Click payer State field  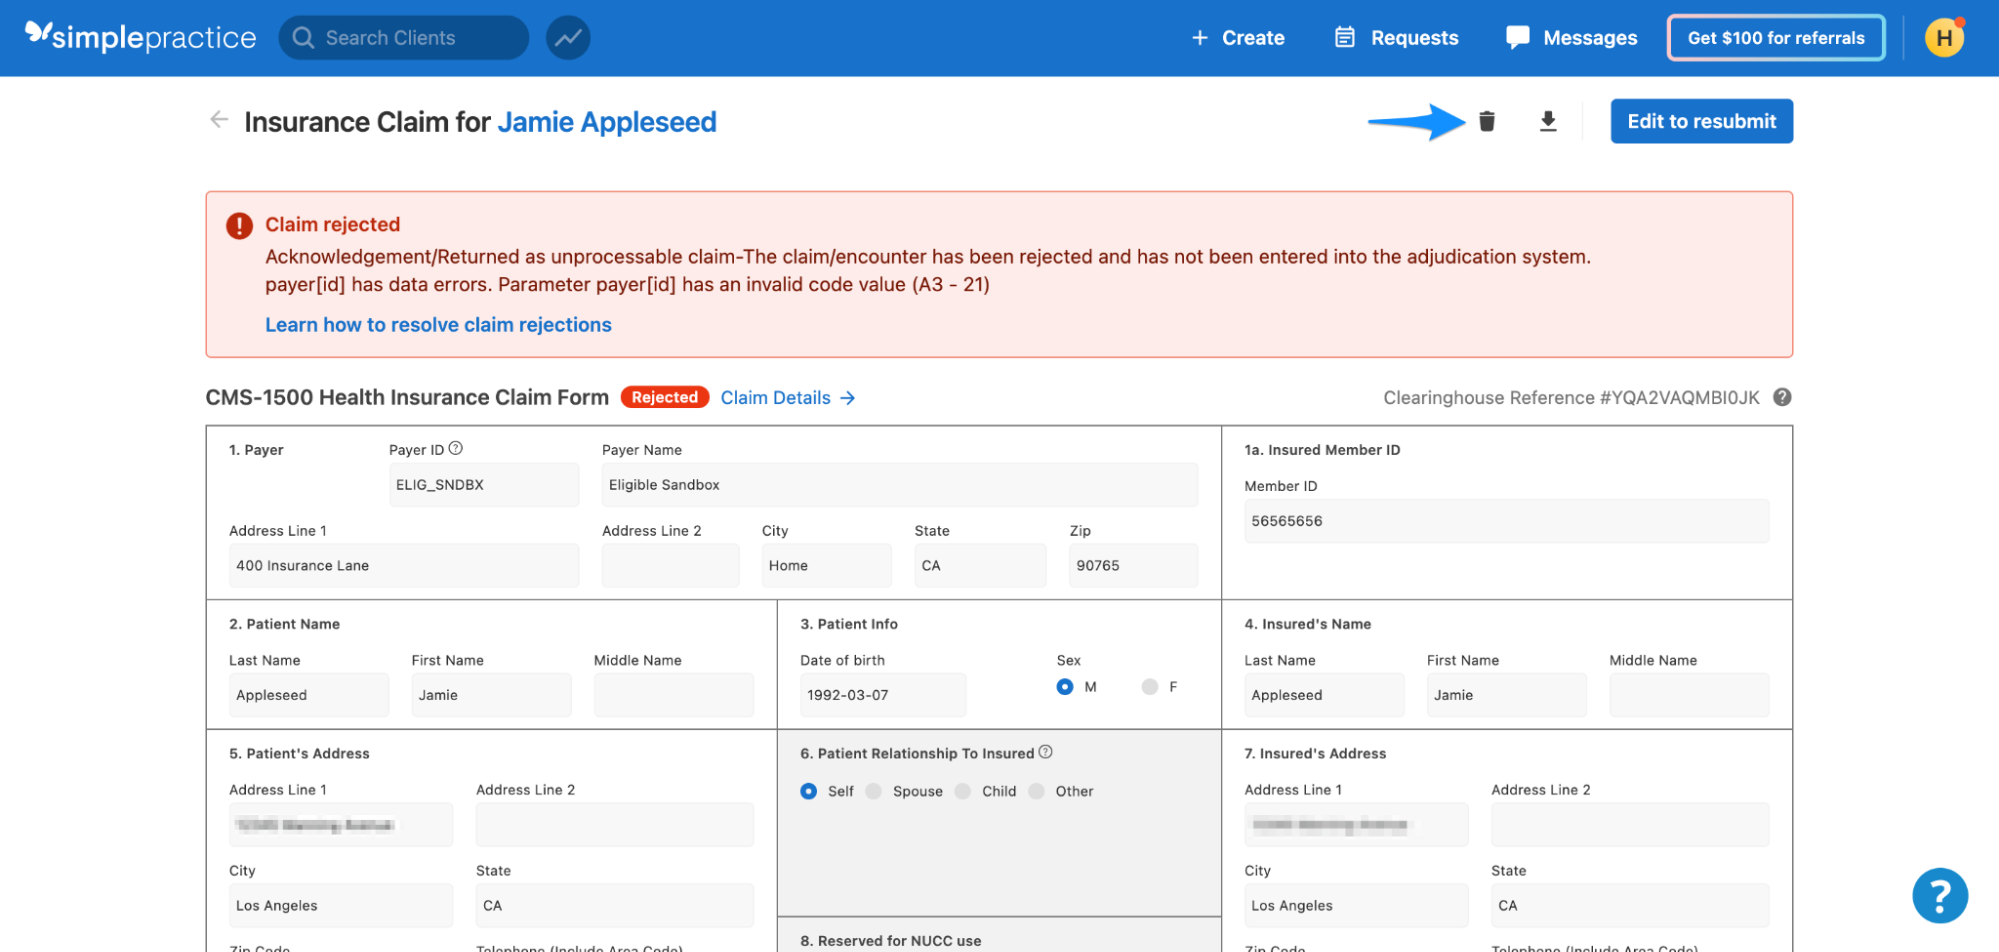(x=980, y=566)
